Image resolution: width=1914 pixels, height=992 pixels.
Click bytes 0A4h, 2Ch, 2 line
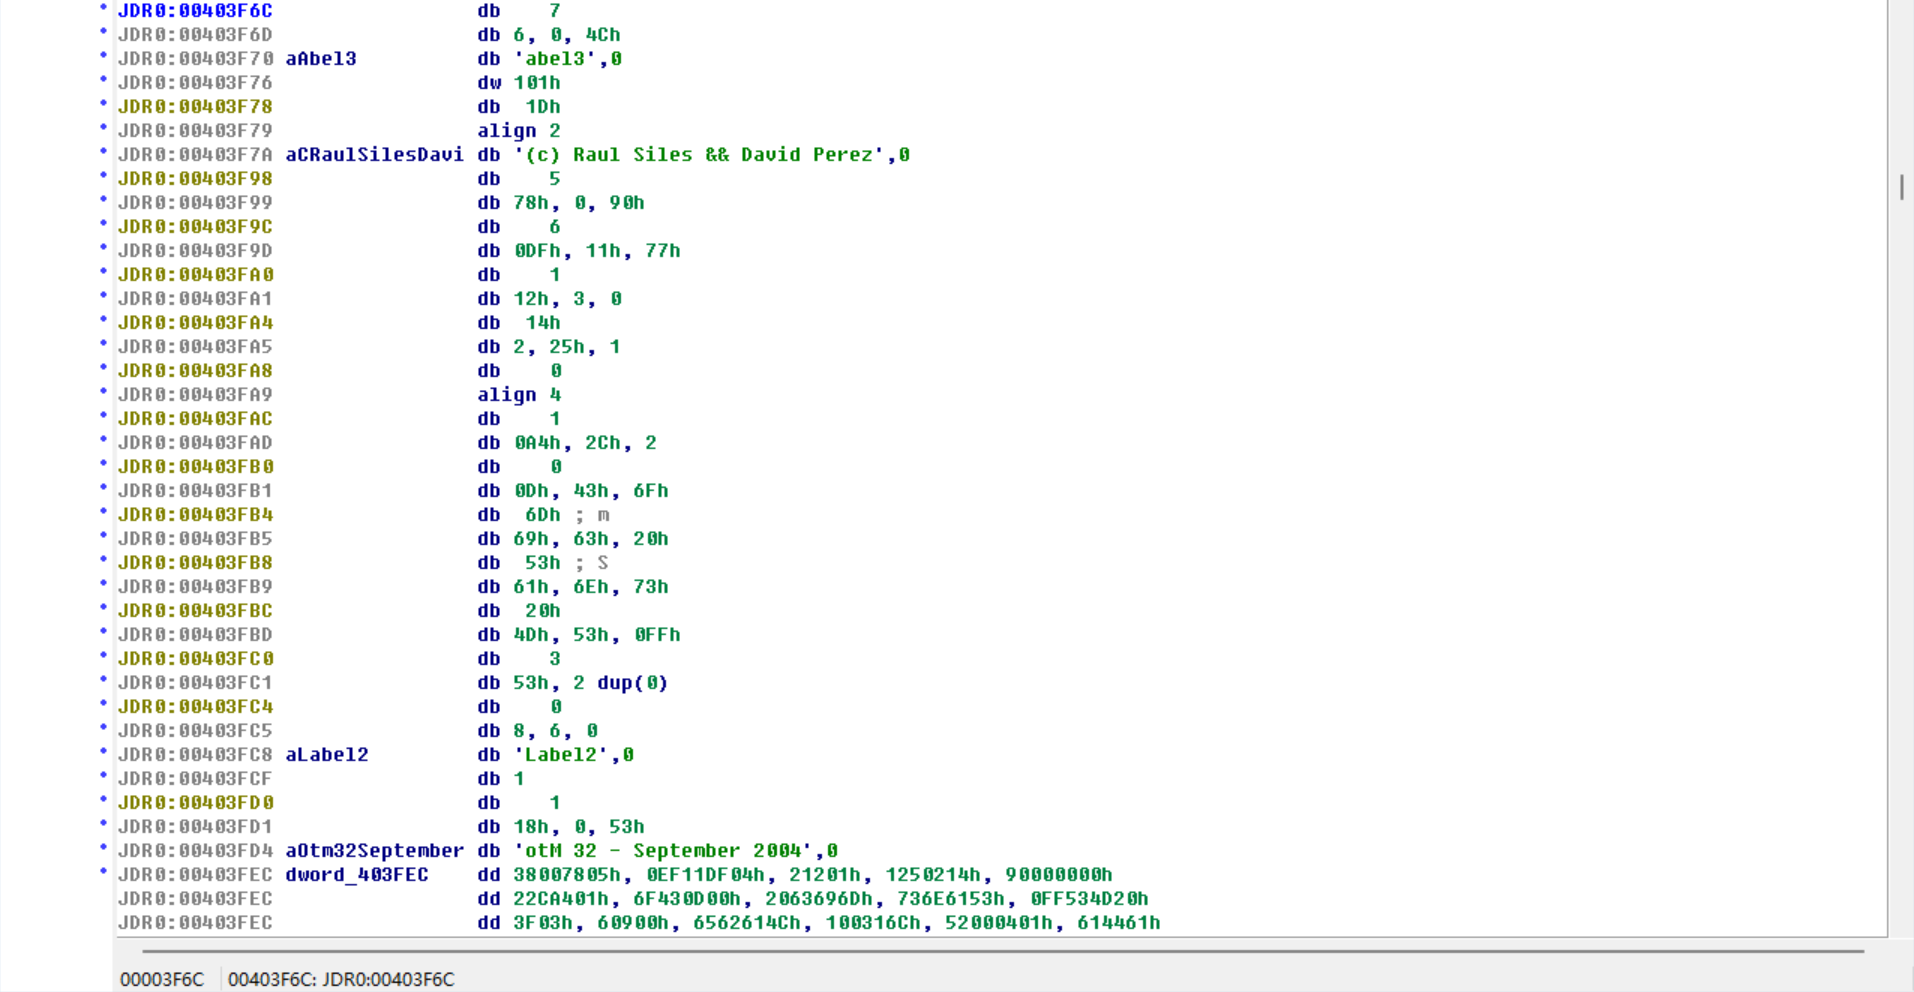(567, 443)
